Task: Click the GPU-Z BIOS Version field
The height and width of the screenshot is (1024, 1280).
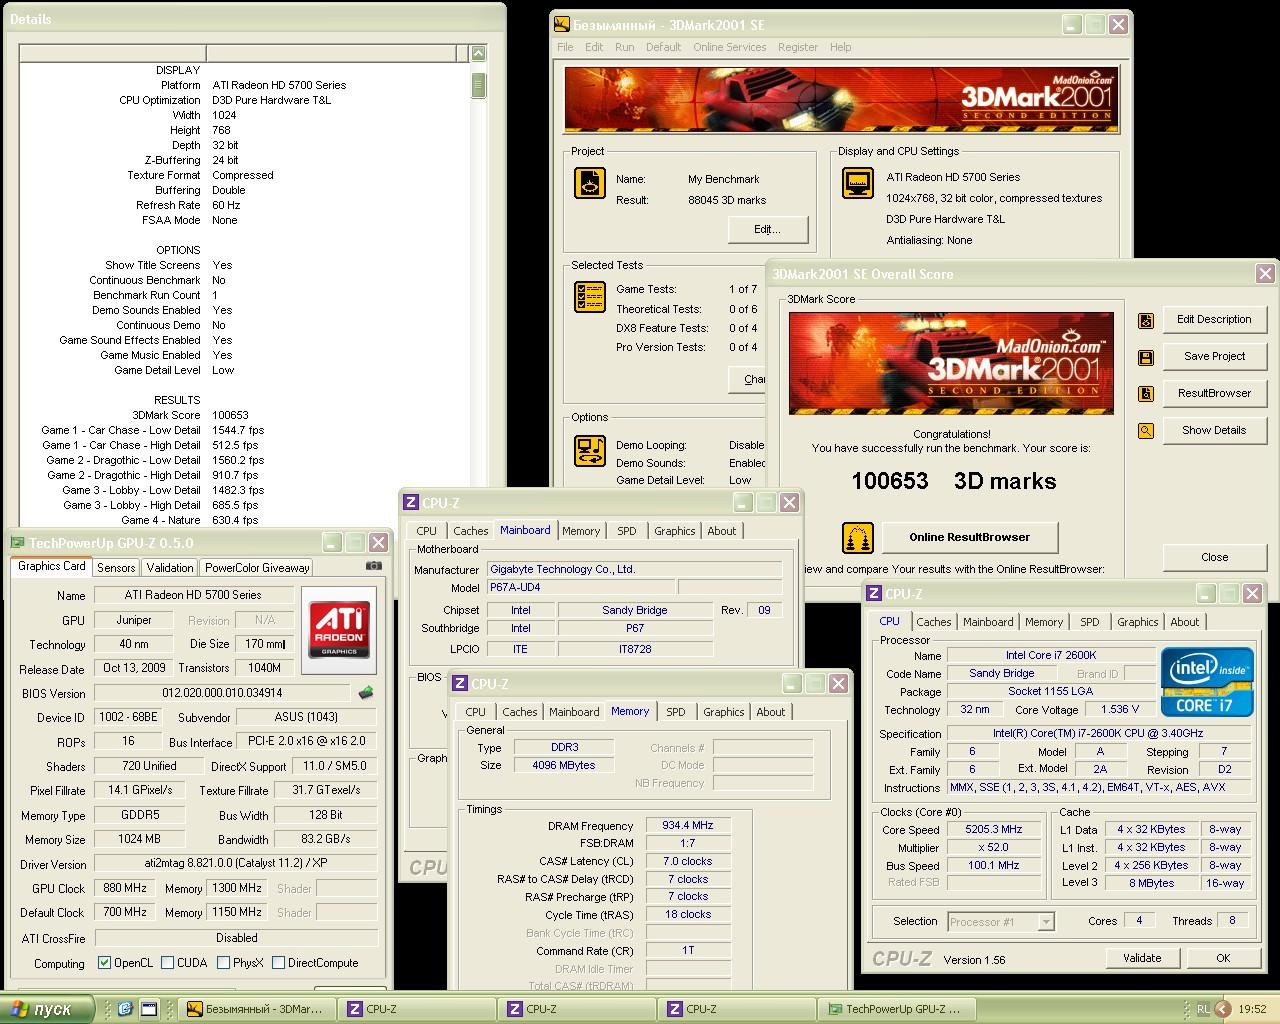Action: tap(222, 692)
